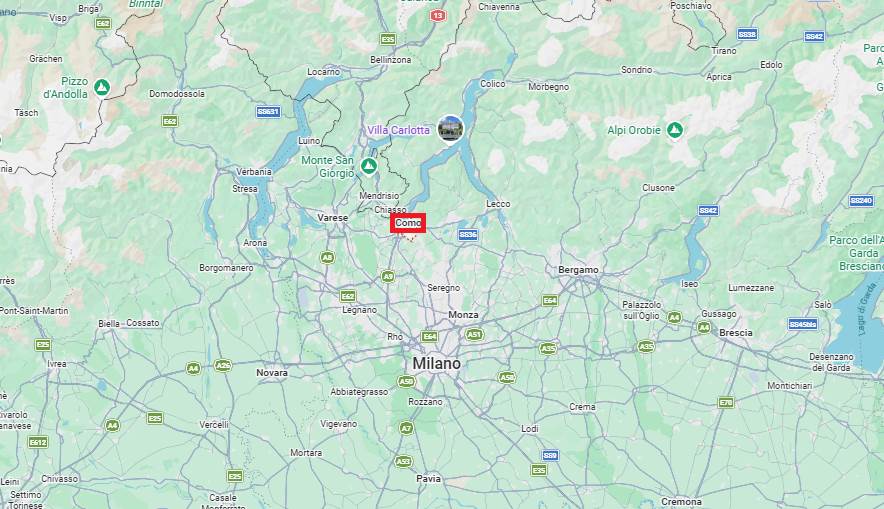The image size is (884, 509).
Task: Select the A51 road marker near Monza
Action: [474, 334]
